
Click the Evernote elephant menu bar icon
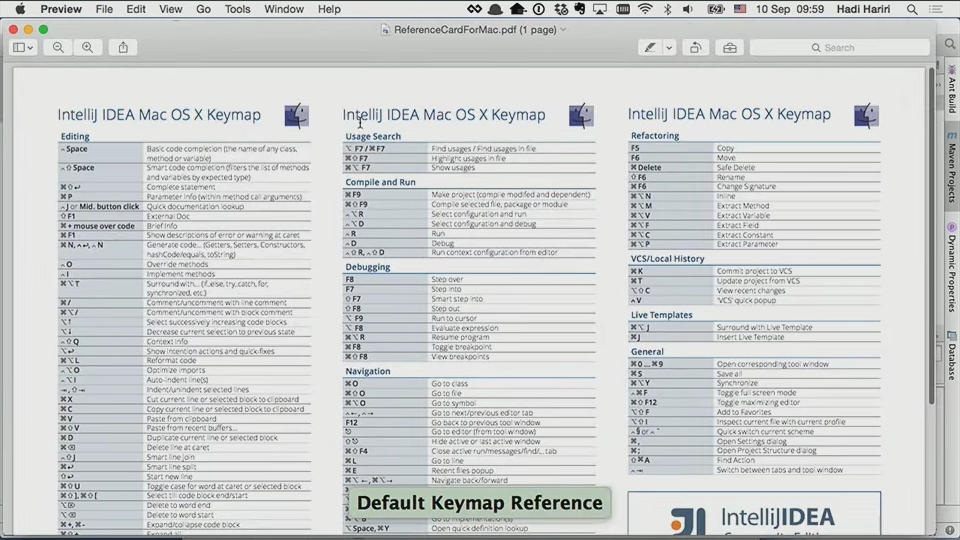(579, 9)
